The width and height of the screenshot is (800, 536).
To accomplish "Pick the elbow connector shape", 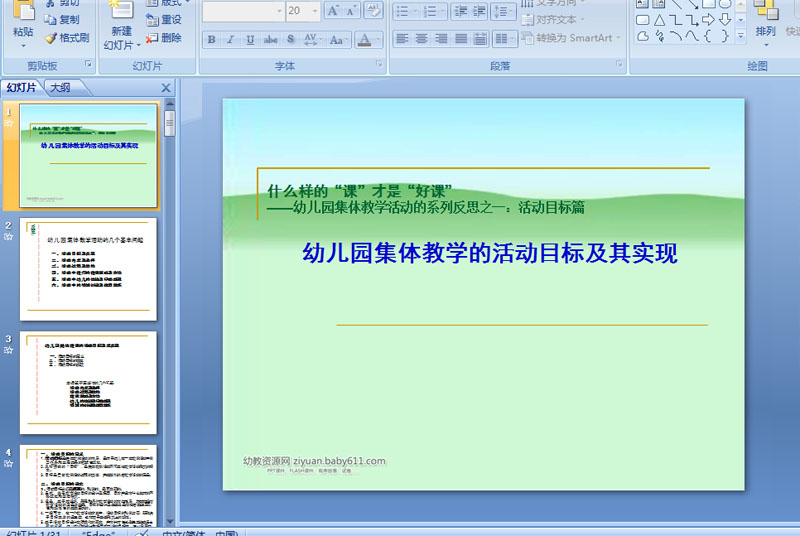I will [676, 20].
